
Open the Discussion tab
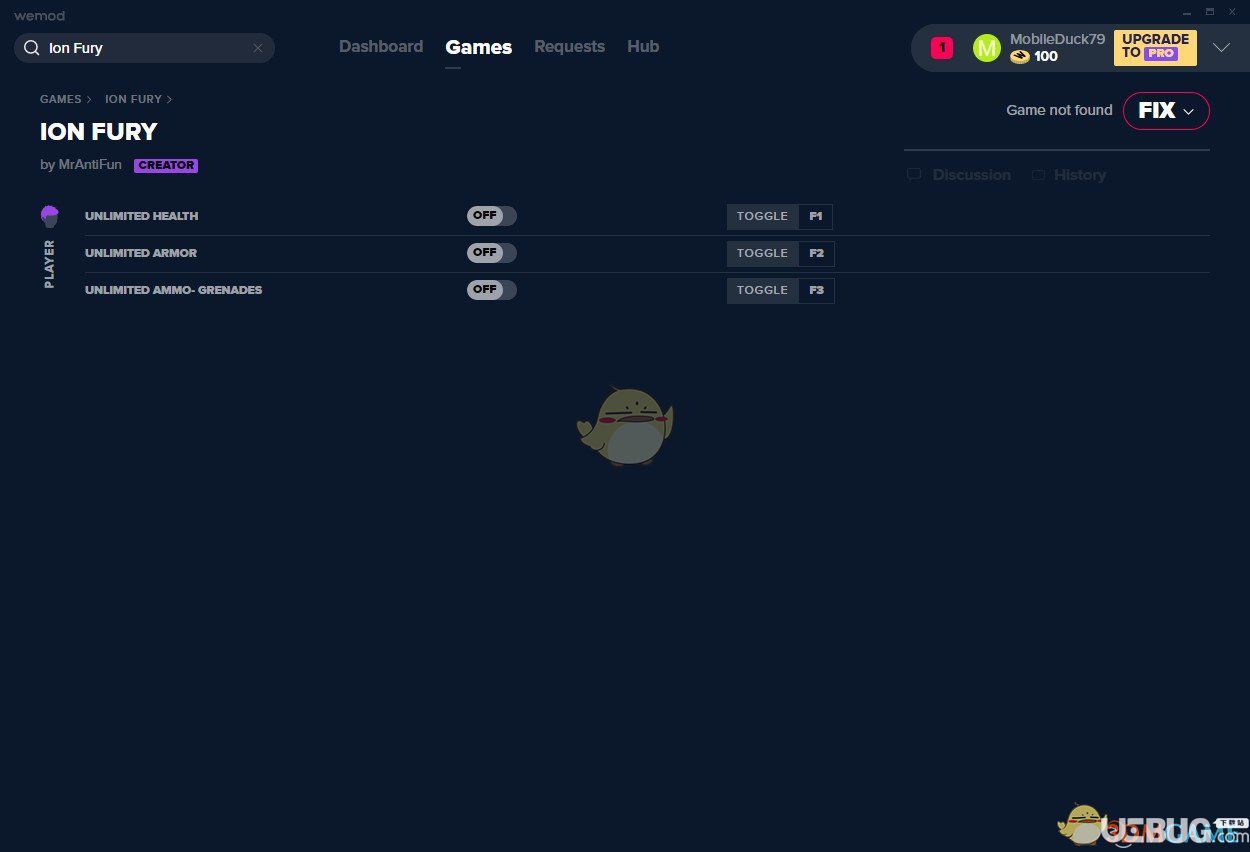click(x=959, y=175)
